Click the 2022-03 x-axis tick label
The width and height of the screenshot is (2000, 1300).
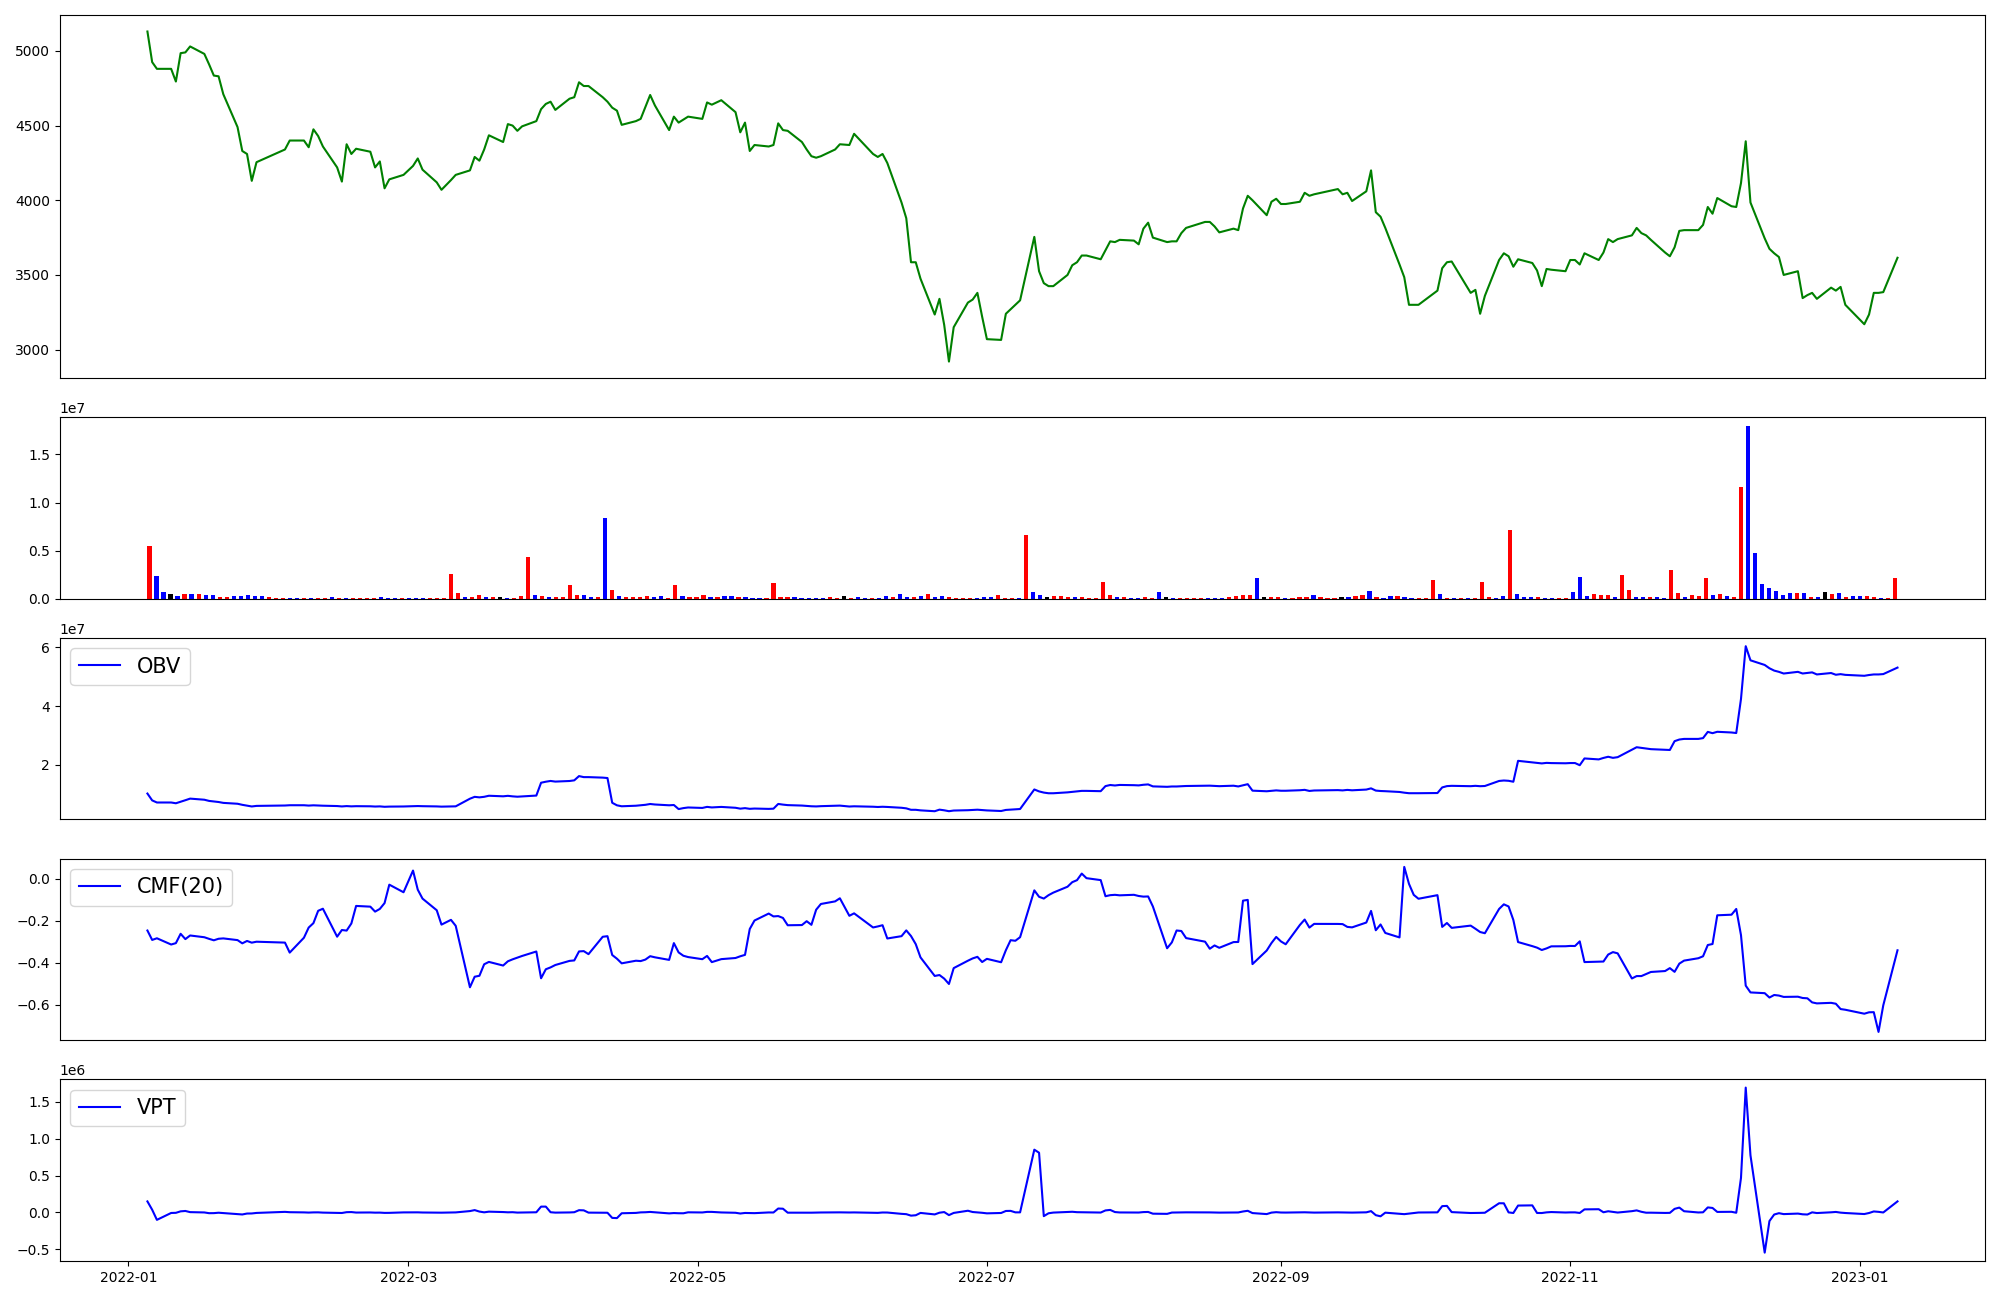(408, 1277)
